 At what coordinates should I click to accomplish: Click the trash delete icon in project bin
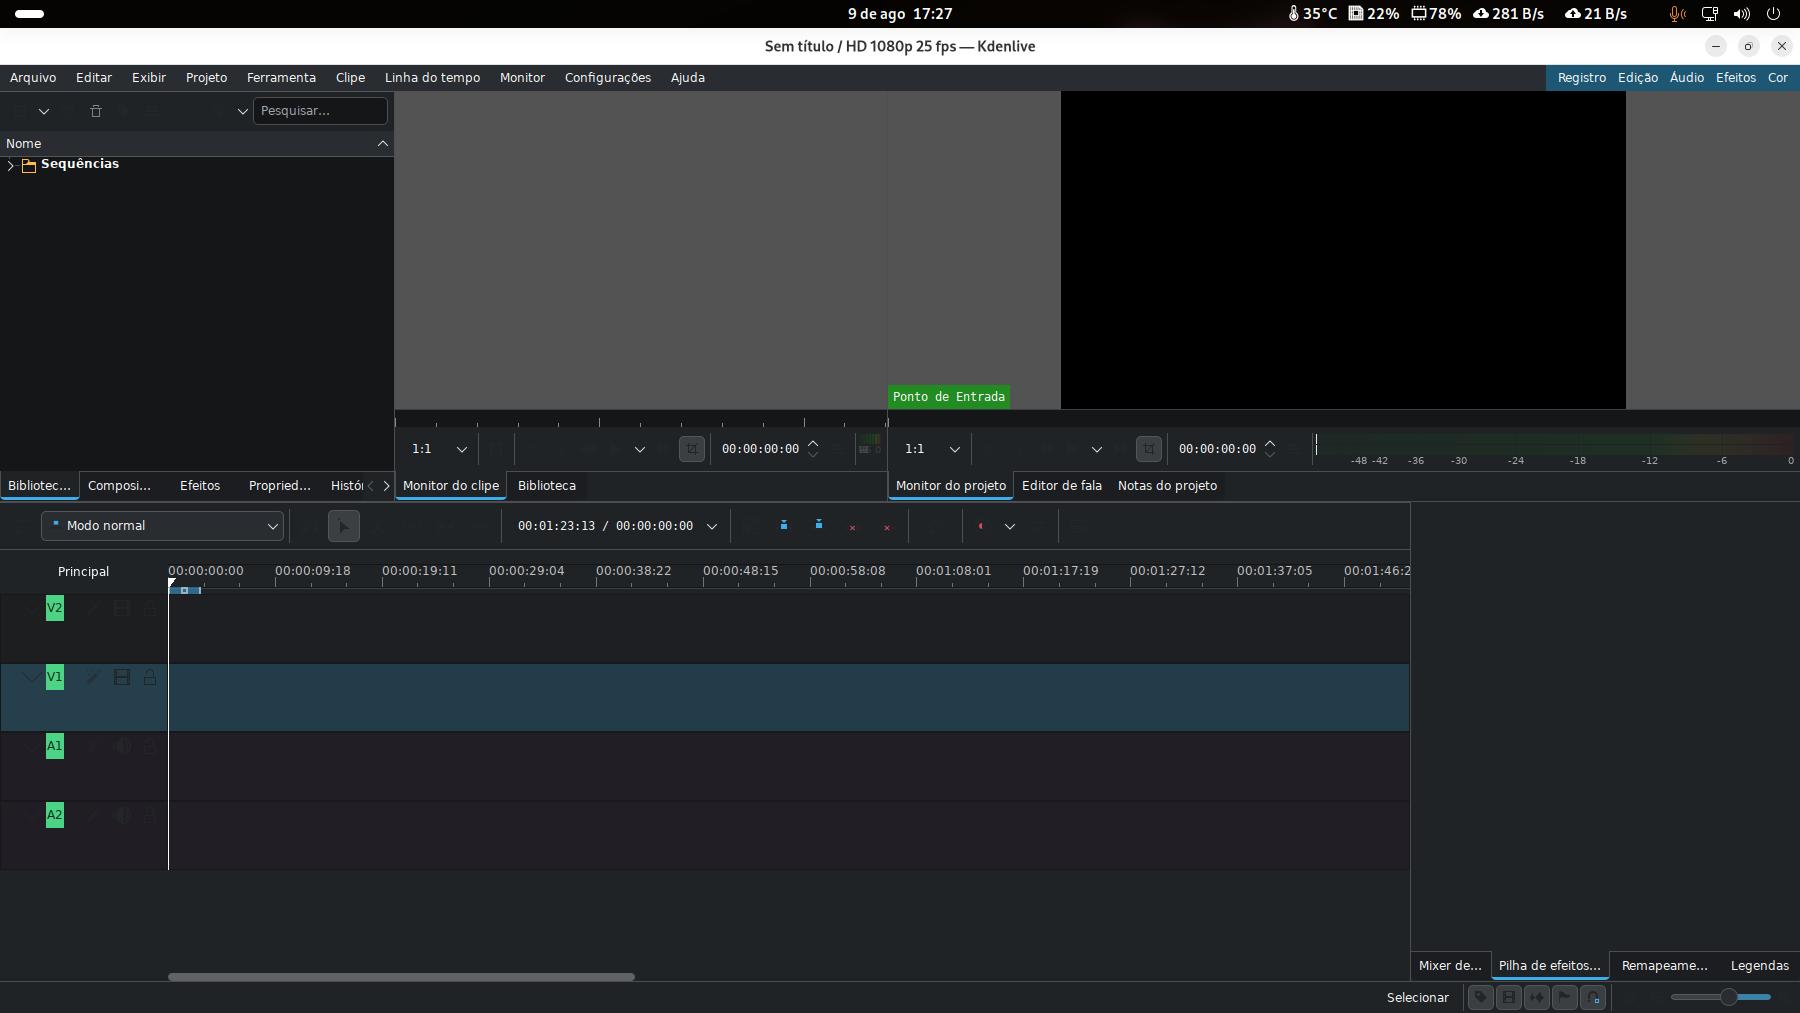pyautogui.click(x=96, y=111)
